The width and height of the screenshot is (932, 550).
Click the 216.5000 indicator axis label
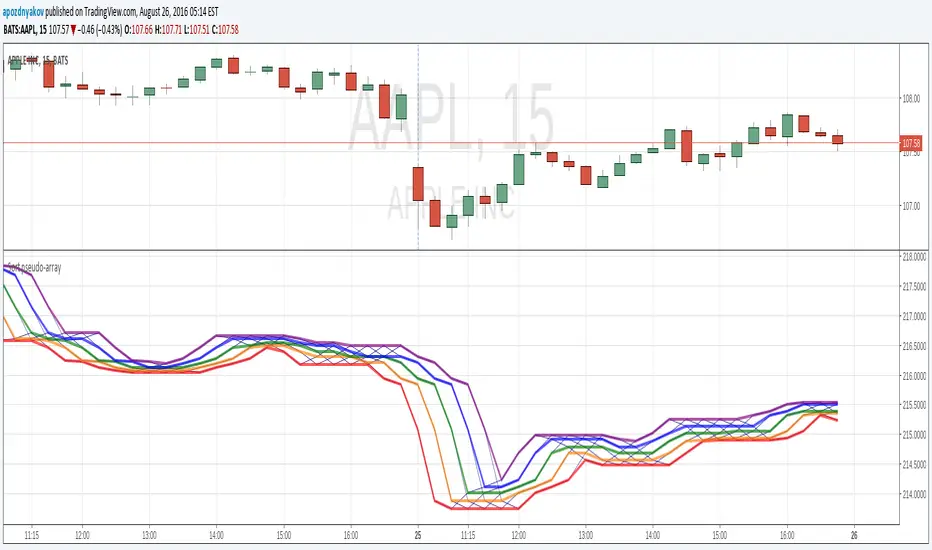click(914, 346)
